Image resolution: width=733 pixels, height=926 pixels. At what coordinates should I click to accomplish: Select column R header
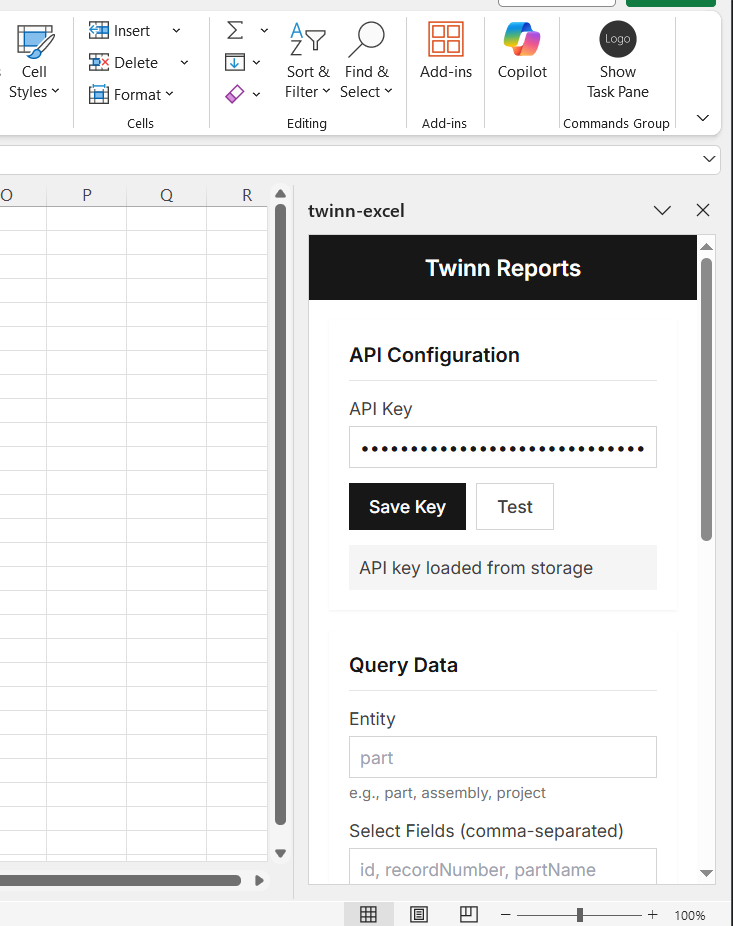coord(237,195)
